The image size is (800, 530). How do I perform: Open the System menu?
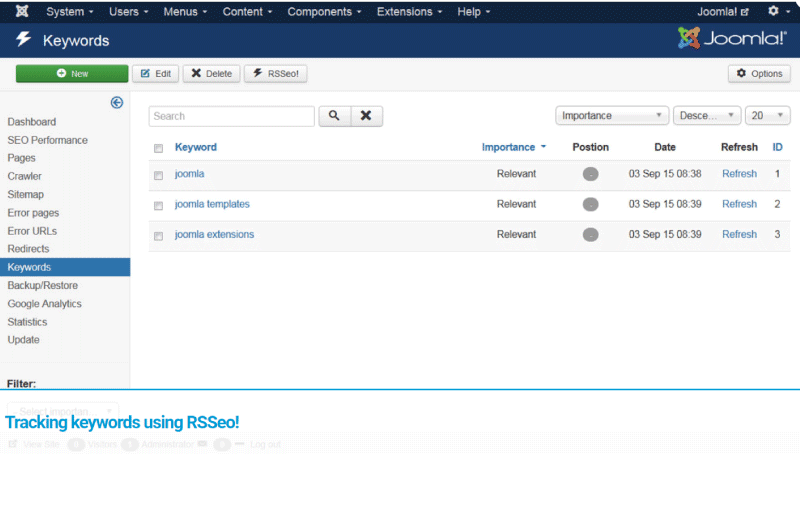69,11
